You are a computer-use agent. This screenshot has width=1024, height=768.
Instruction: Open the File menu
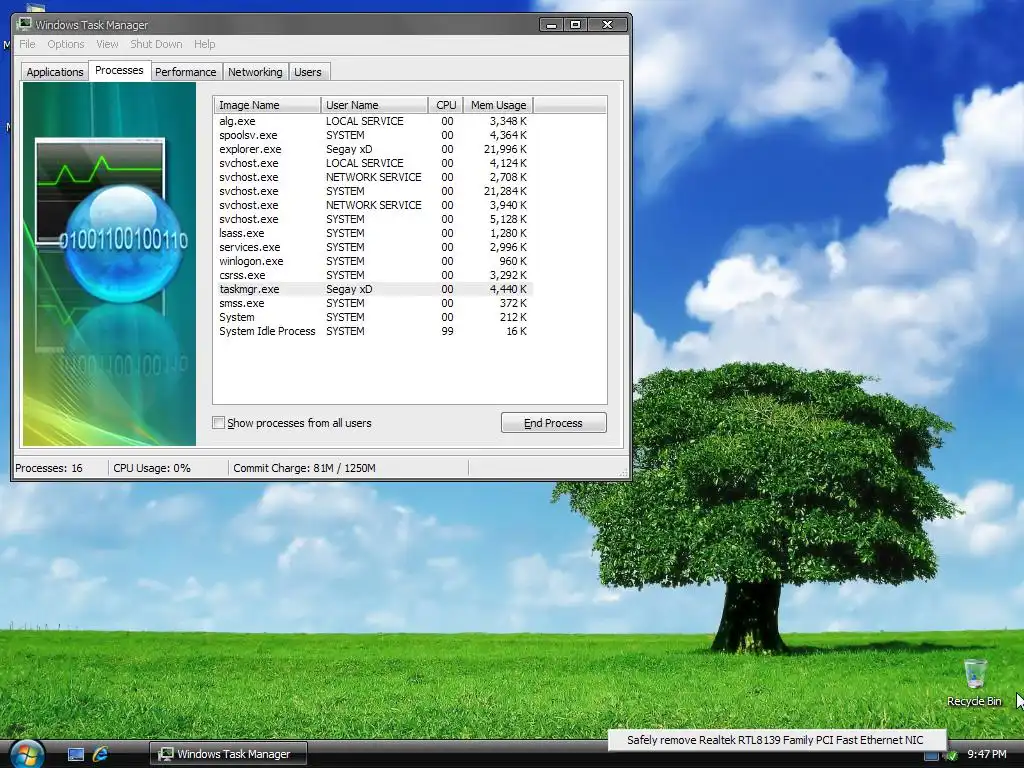[27, 44]
